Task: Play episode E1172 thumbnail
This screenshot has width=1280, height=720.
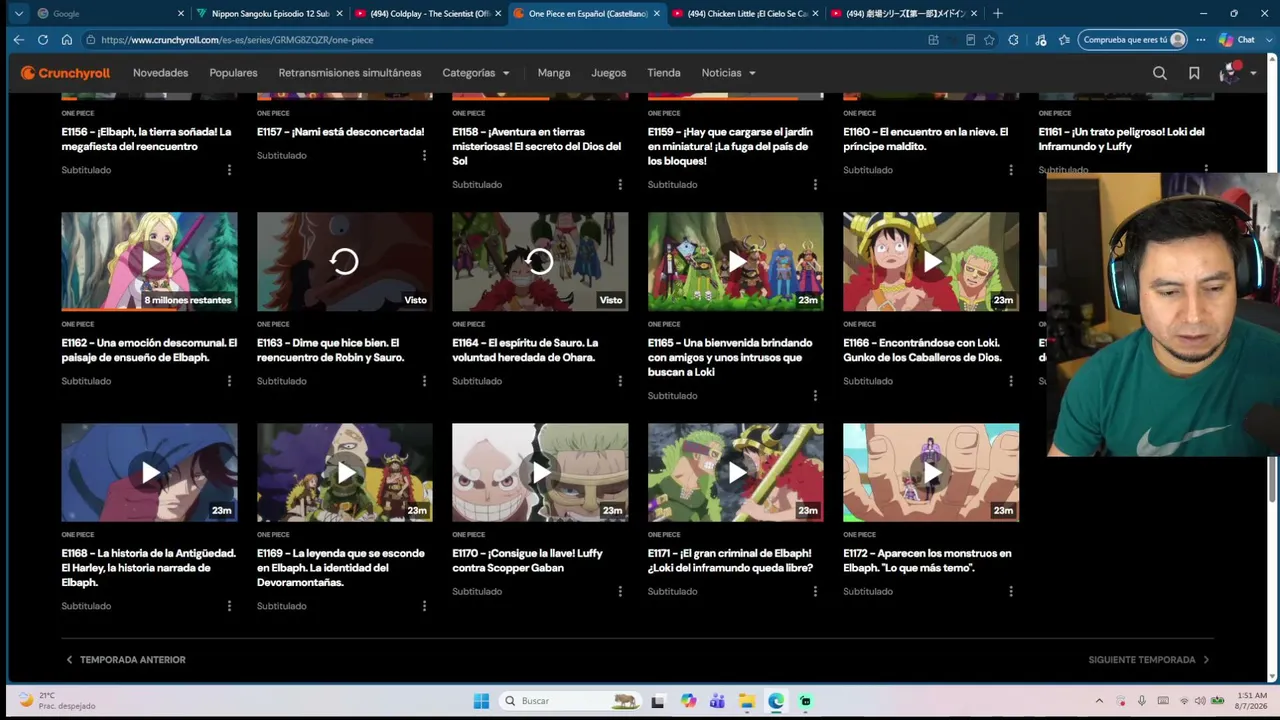Action: coord(931,473)
